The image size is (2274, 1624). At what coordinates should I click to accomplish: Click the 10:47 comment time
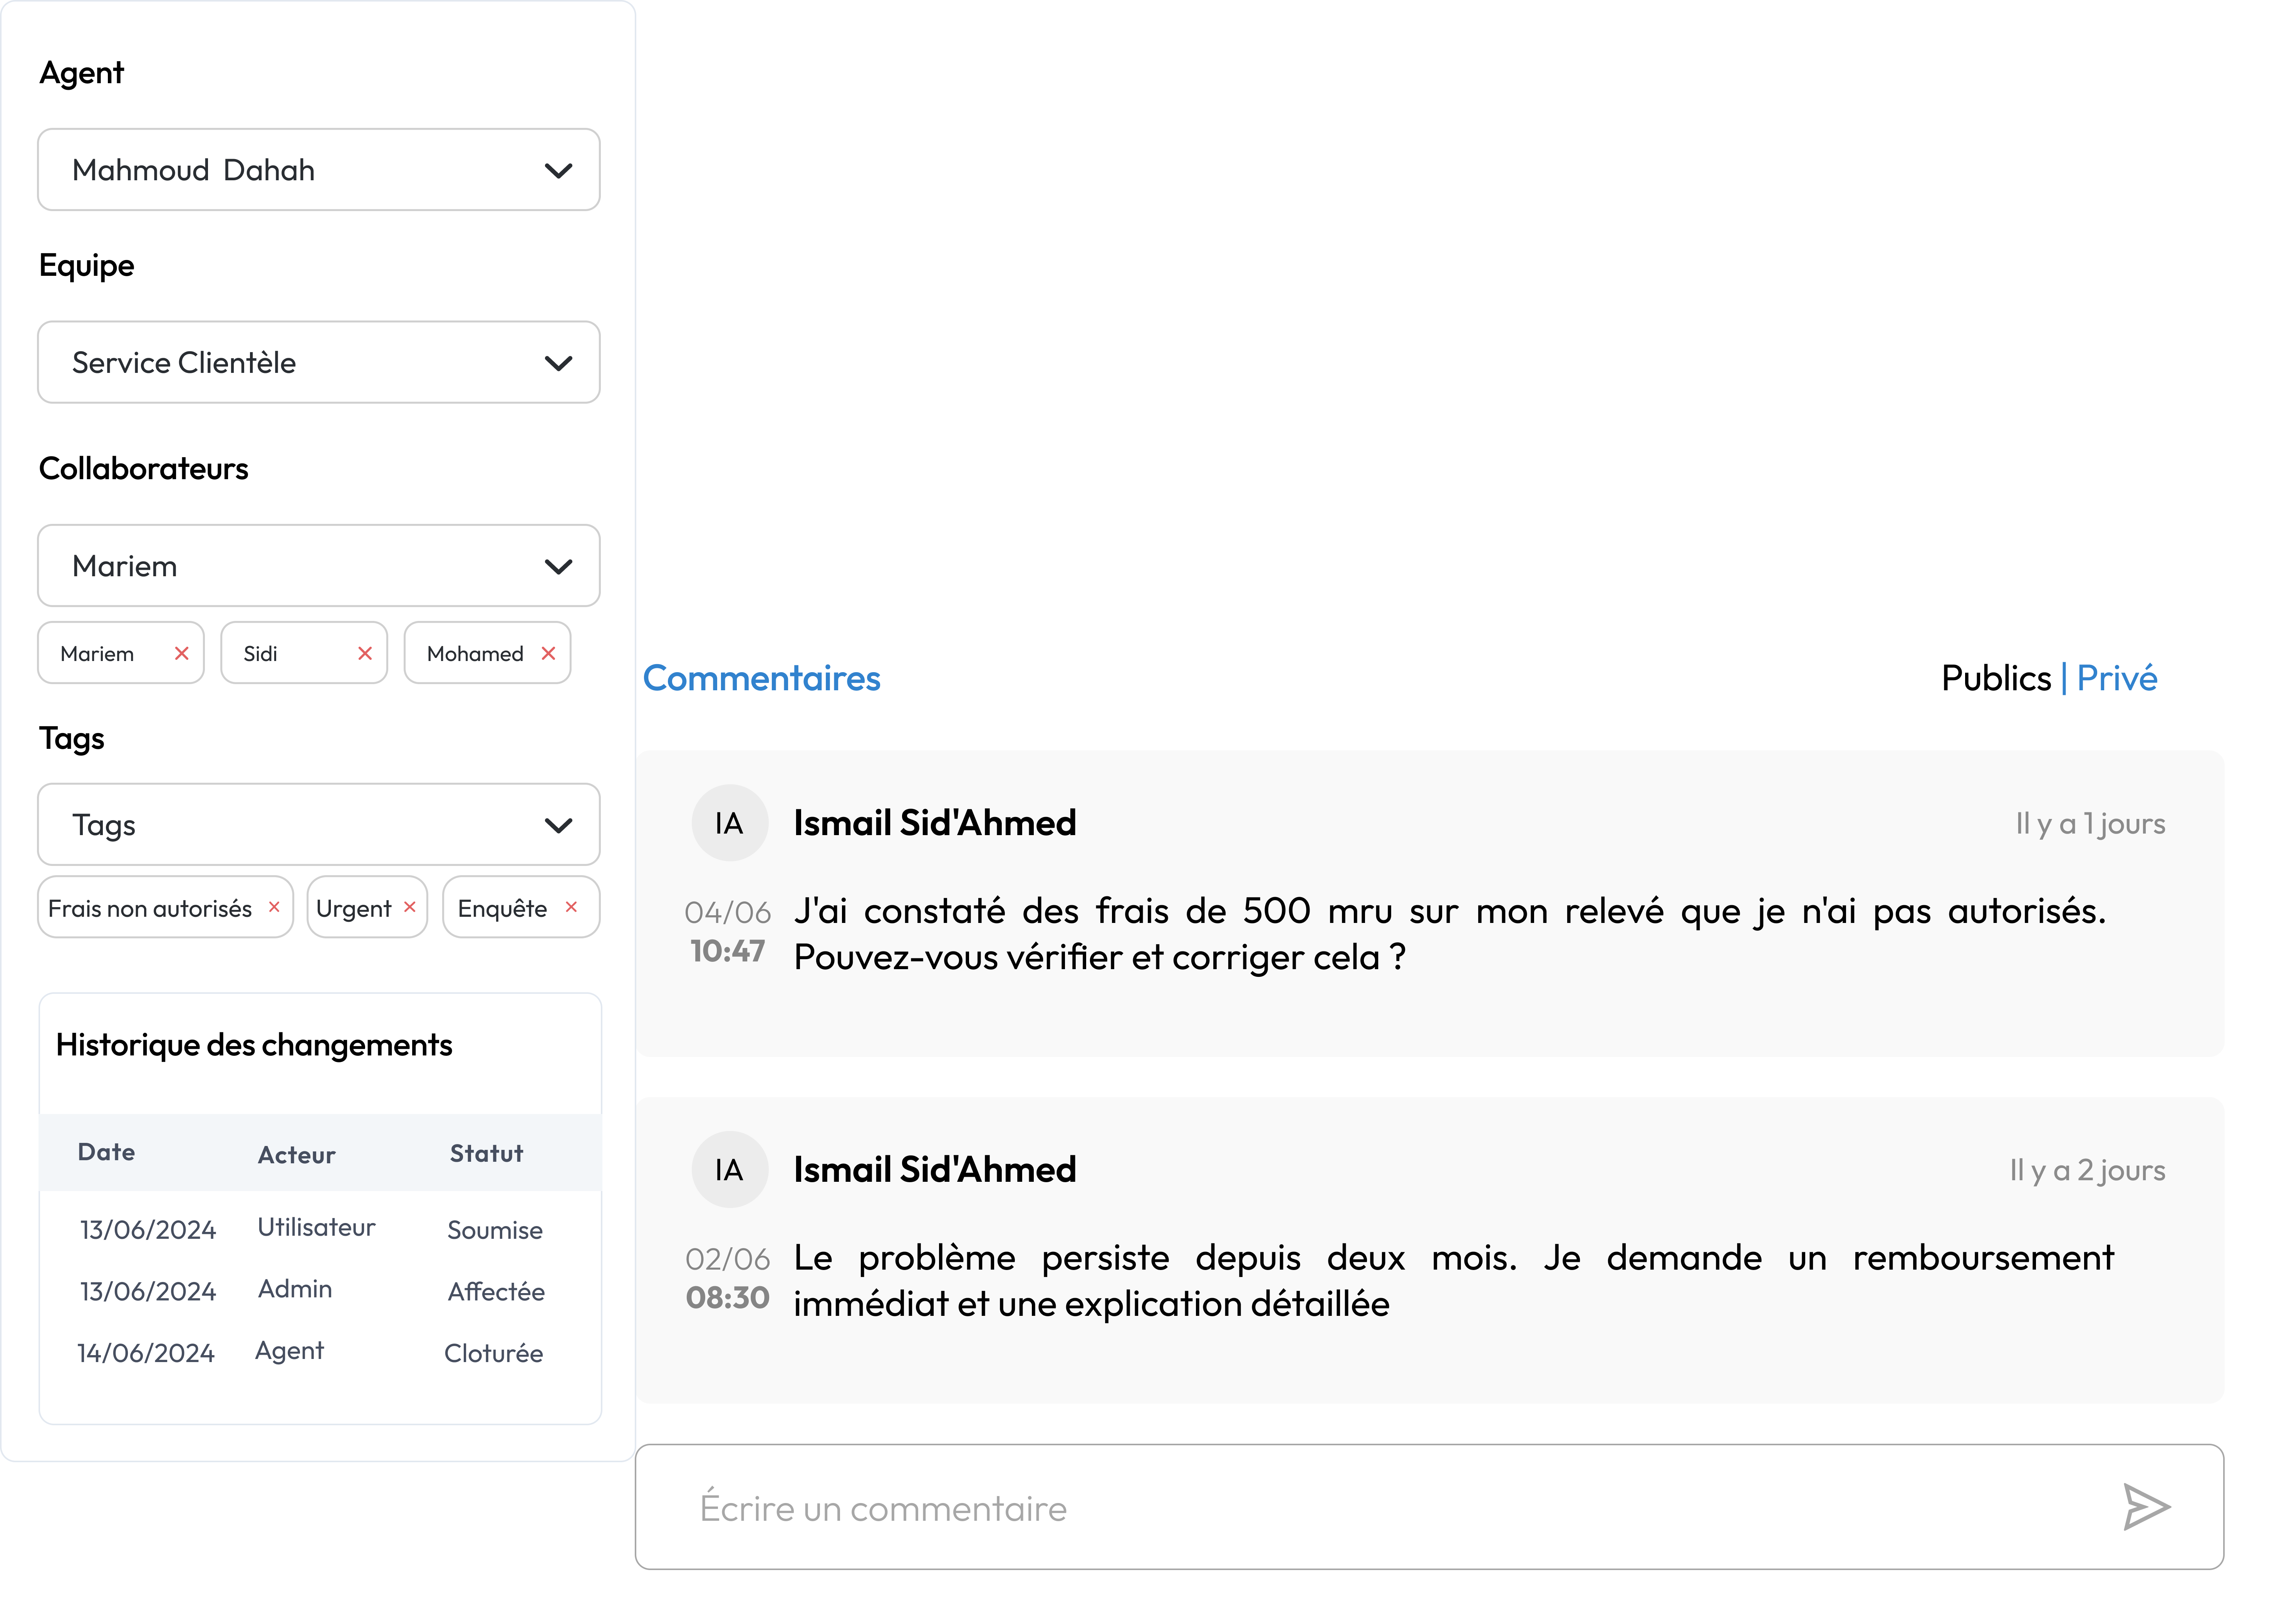727,951
